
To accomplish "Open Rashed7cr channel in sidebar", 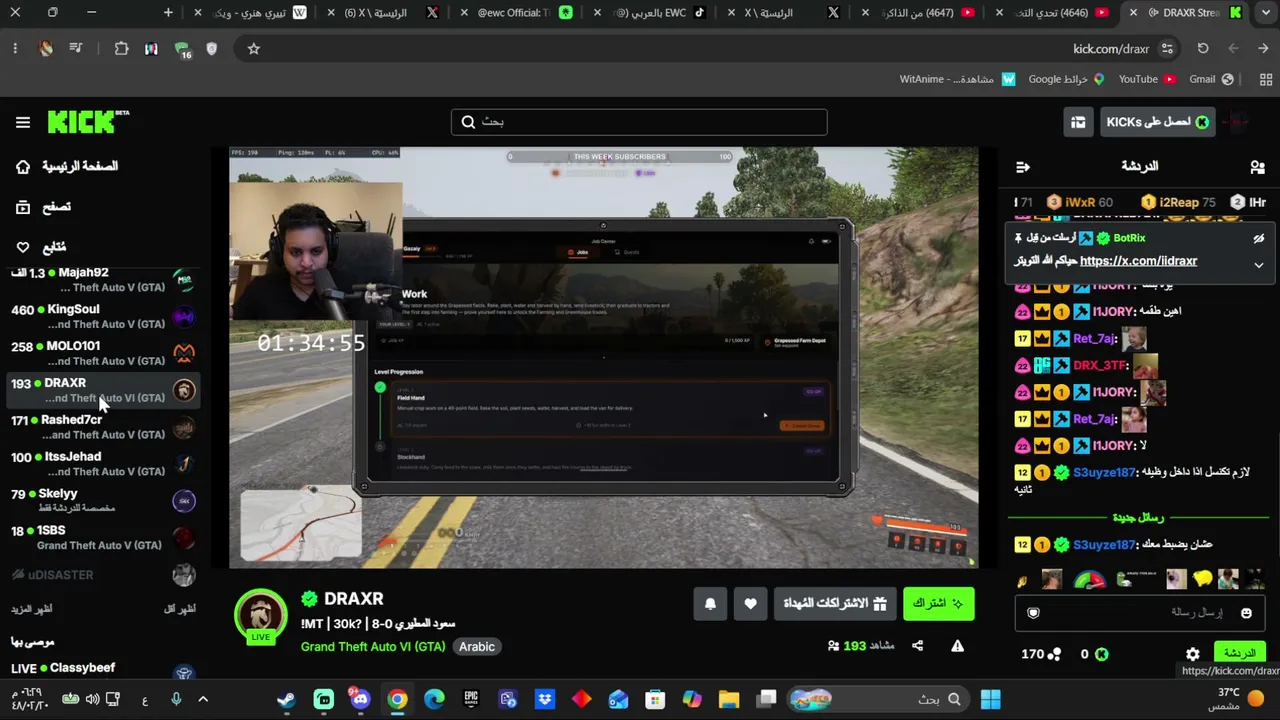I will (x=103, y=427).
